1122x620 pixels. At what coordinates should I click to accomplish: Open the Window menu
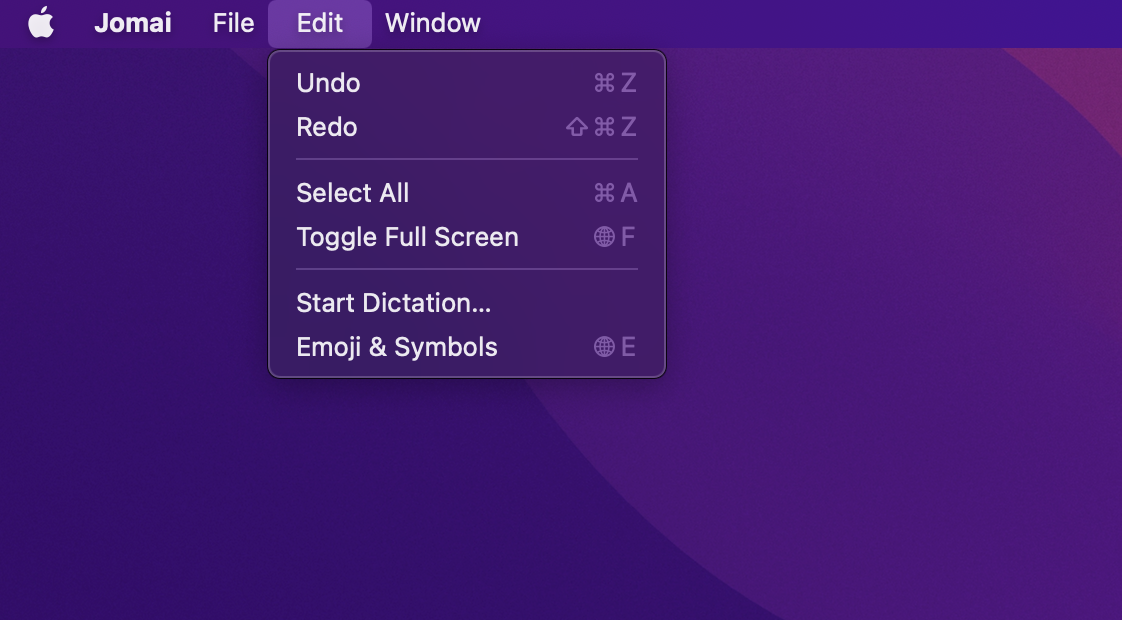coord(432,22)
